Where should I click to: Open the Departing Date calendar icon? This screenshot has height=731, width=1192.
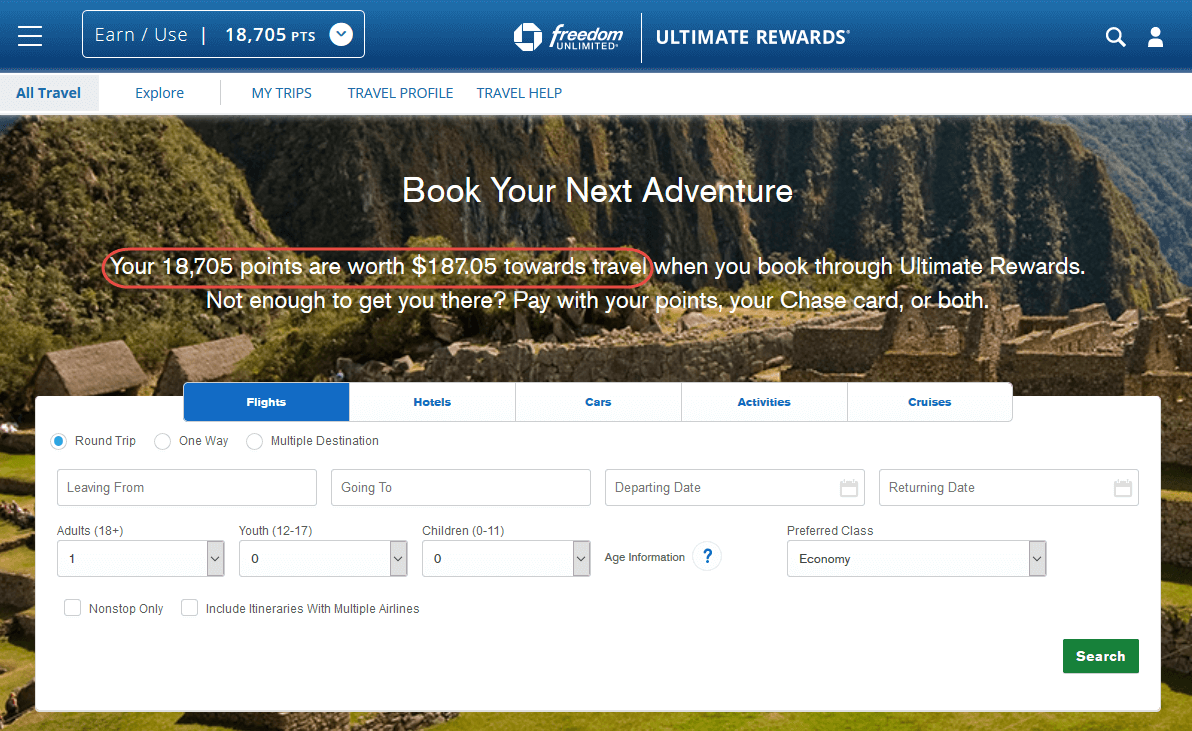pyautogui.click(x=848, y=488)
